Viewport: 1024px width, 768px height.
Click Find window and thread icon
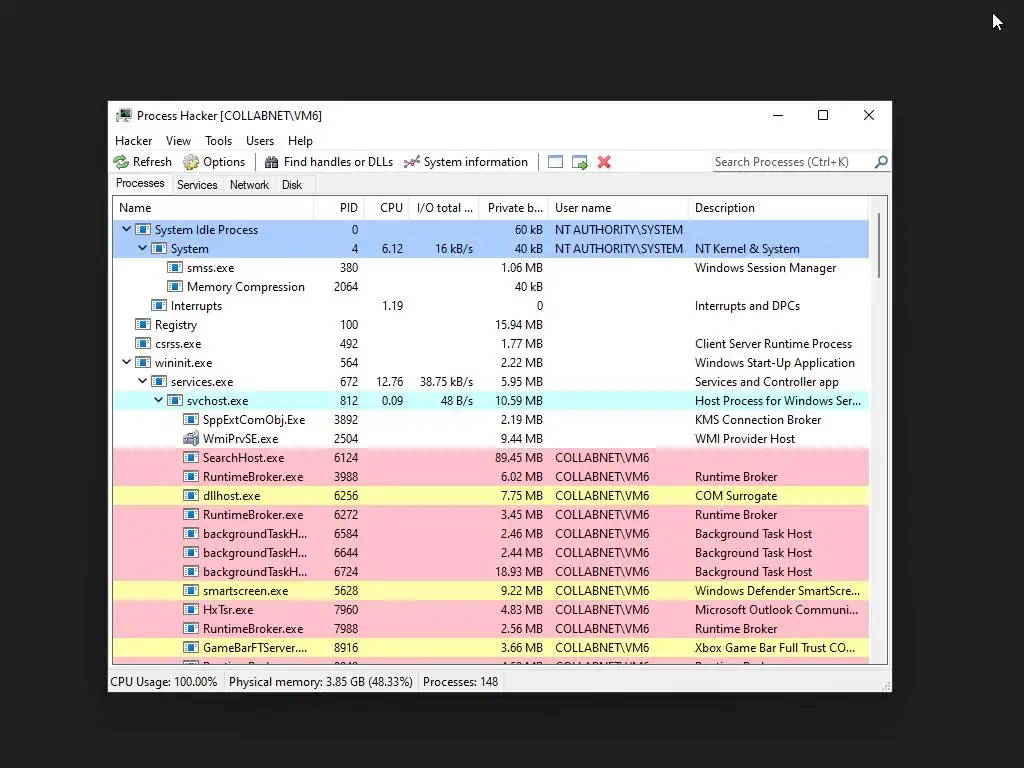tap(579, 162)
